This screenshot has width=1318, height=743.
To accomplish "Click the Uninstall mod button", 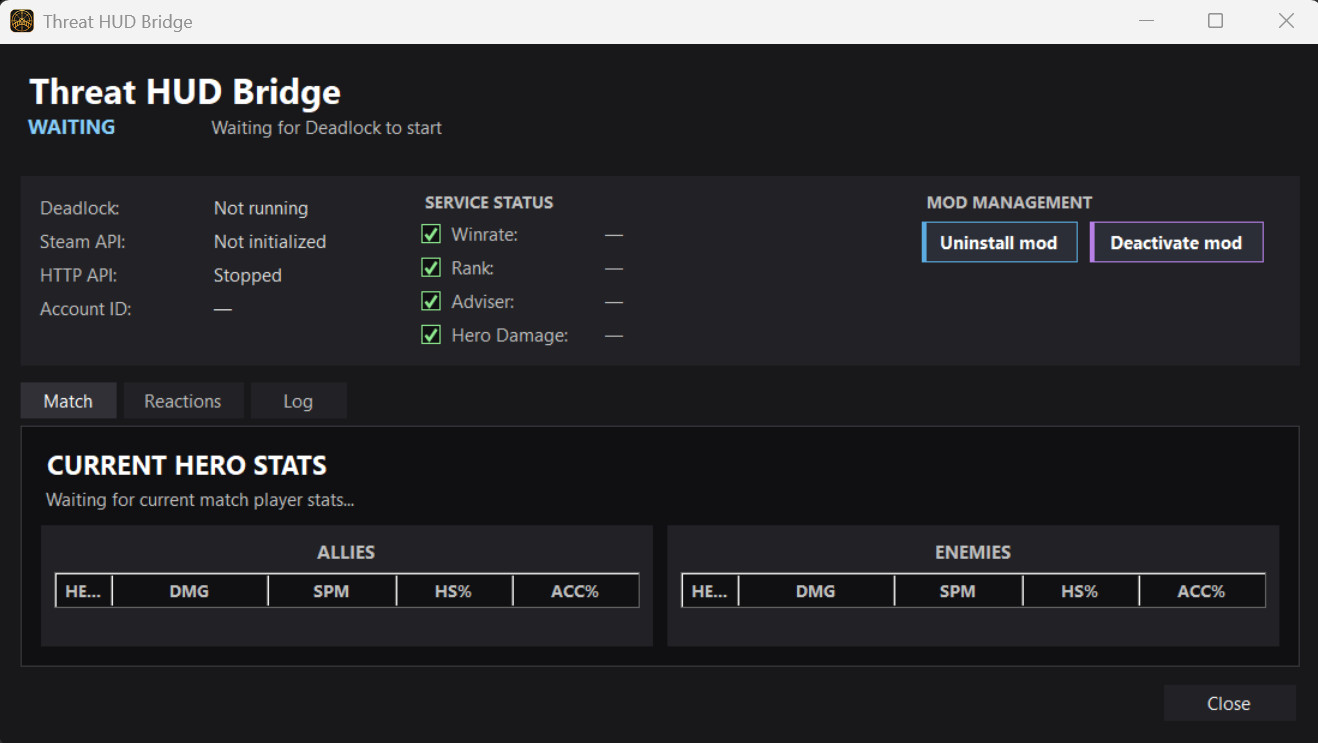I will (999, 242).
